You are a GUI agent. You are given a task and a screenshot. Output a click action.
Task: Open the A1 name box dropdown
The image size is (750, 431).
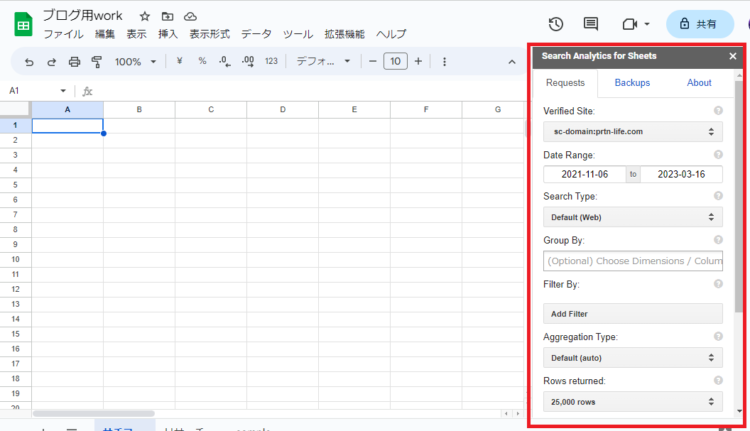click(63, 91)
